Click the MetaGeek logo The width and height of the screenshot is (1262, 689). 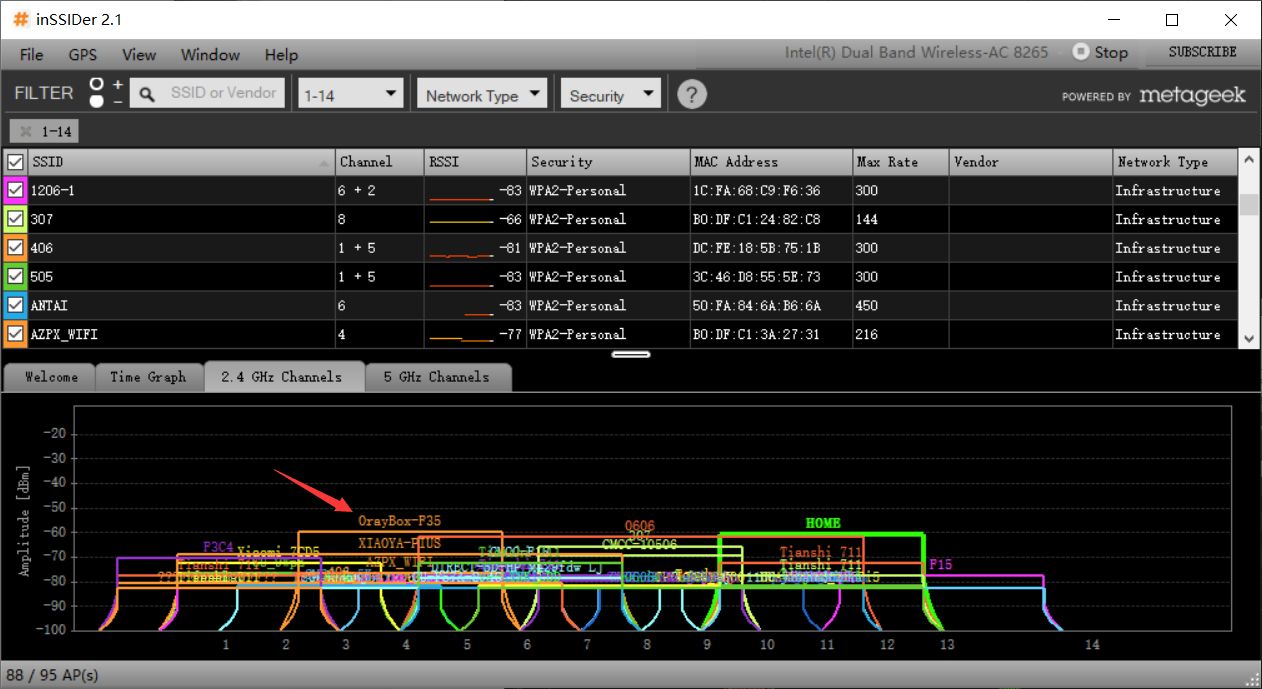pyautogui.click(x=1192, y=95)
